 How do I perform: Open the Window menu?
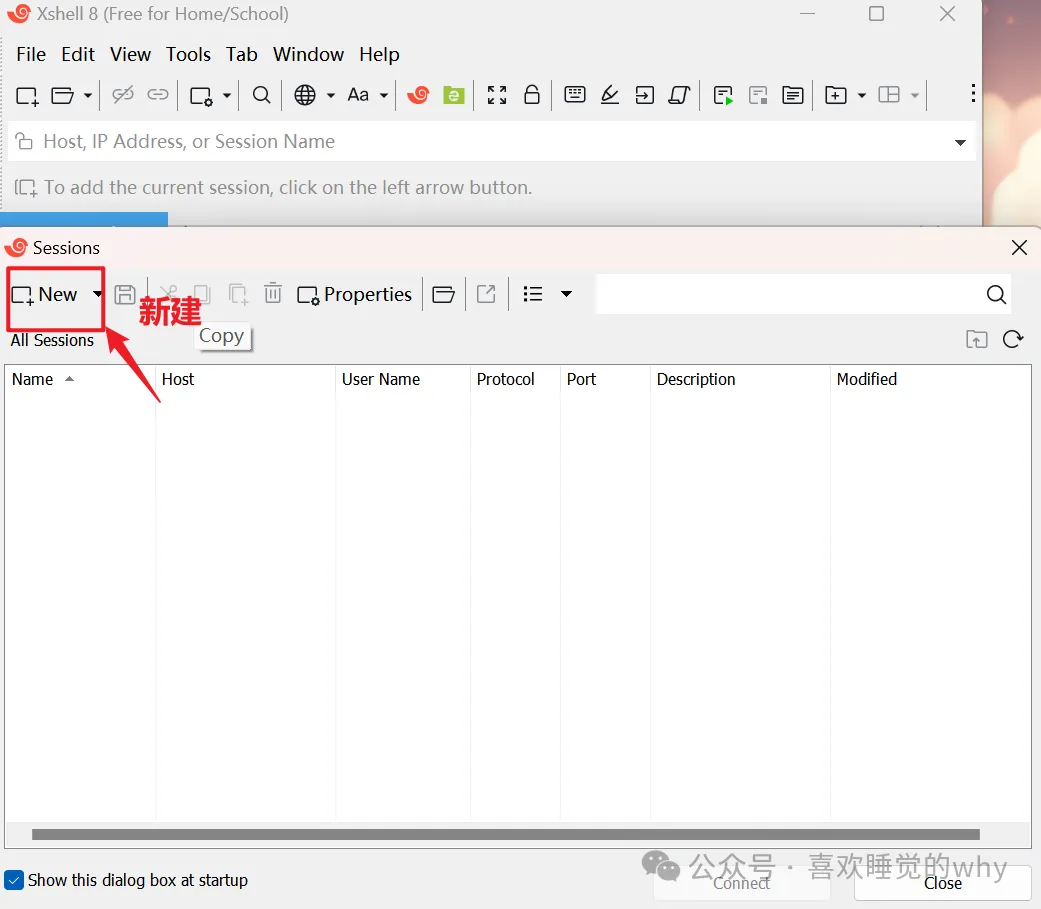coord(309,54)
